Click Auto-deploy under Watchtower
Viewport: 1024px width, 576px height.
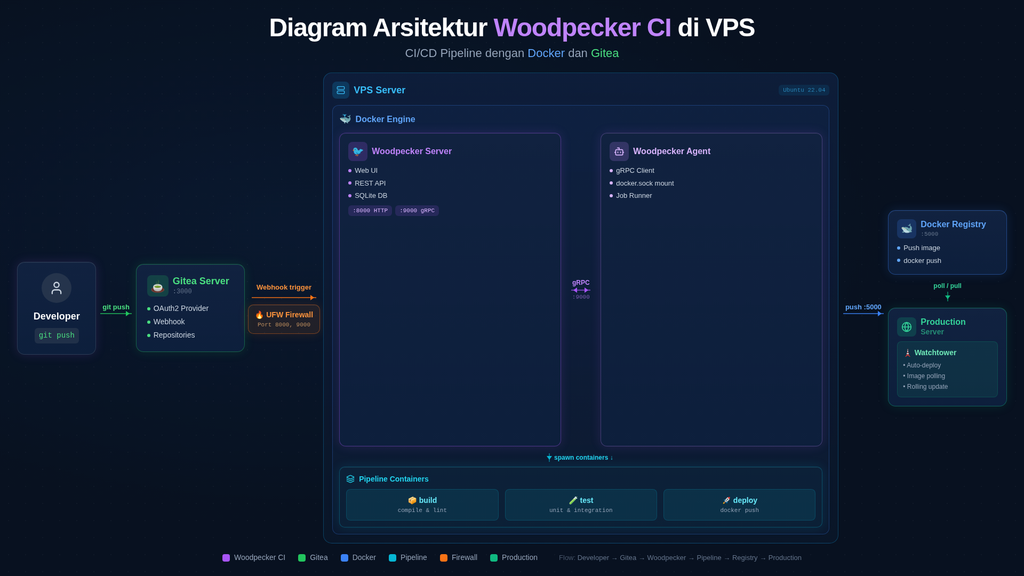click(x=923, y=366)
